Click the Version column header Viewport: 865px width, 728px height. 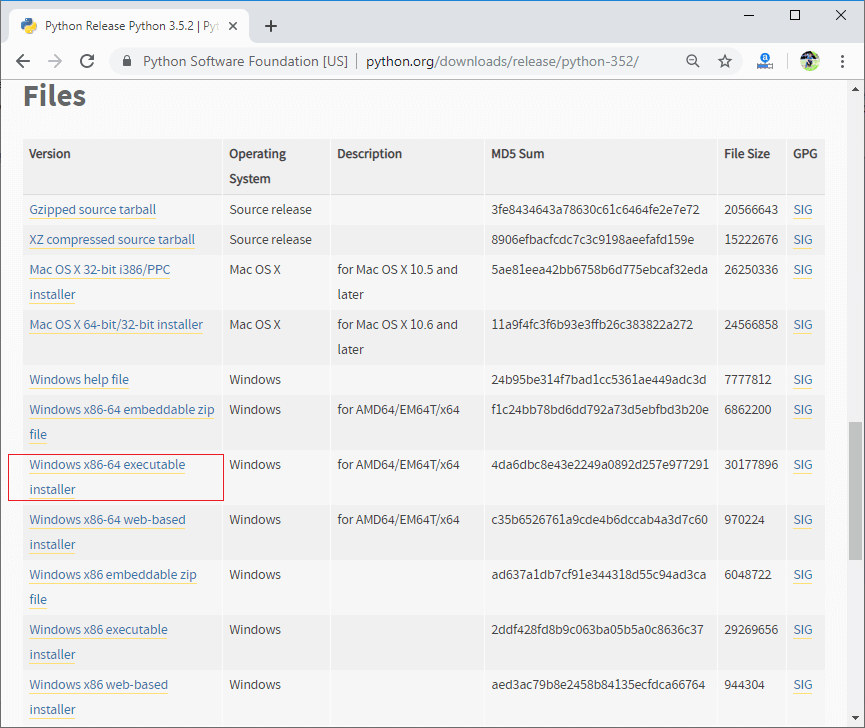pyautogui.click(x=50, y=154)
